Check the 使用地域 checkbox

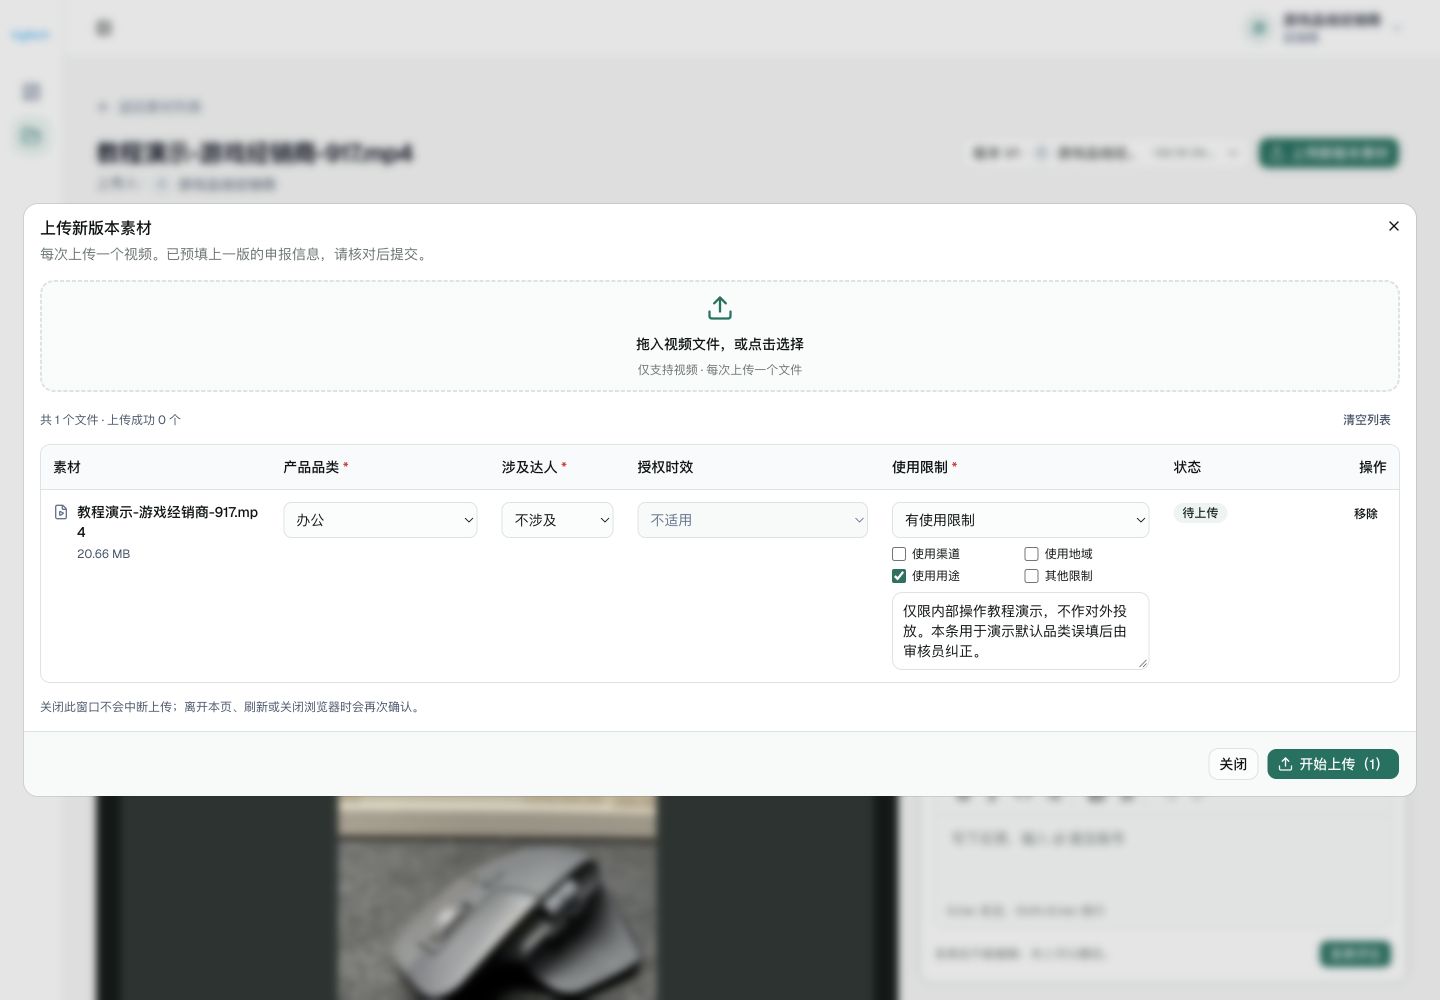[x=1031, y=554]
